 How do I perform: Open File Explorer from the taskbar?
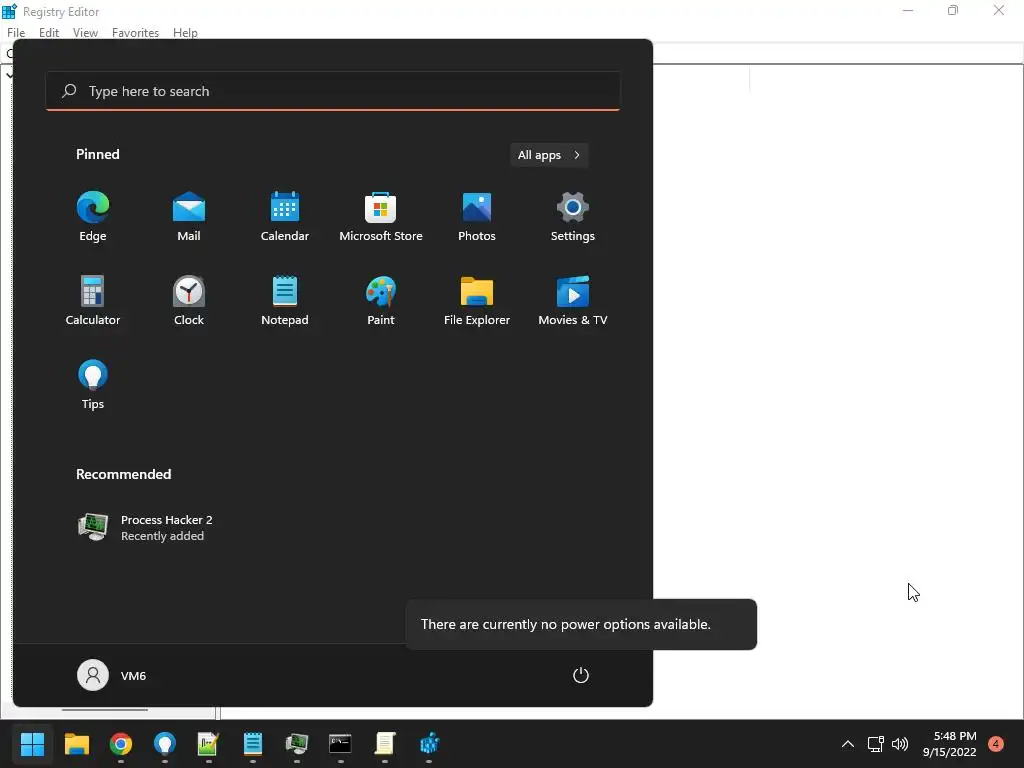coord(76,744)
